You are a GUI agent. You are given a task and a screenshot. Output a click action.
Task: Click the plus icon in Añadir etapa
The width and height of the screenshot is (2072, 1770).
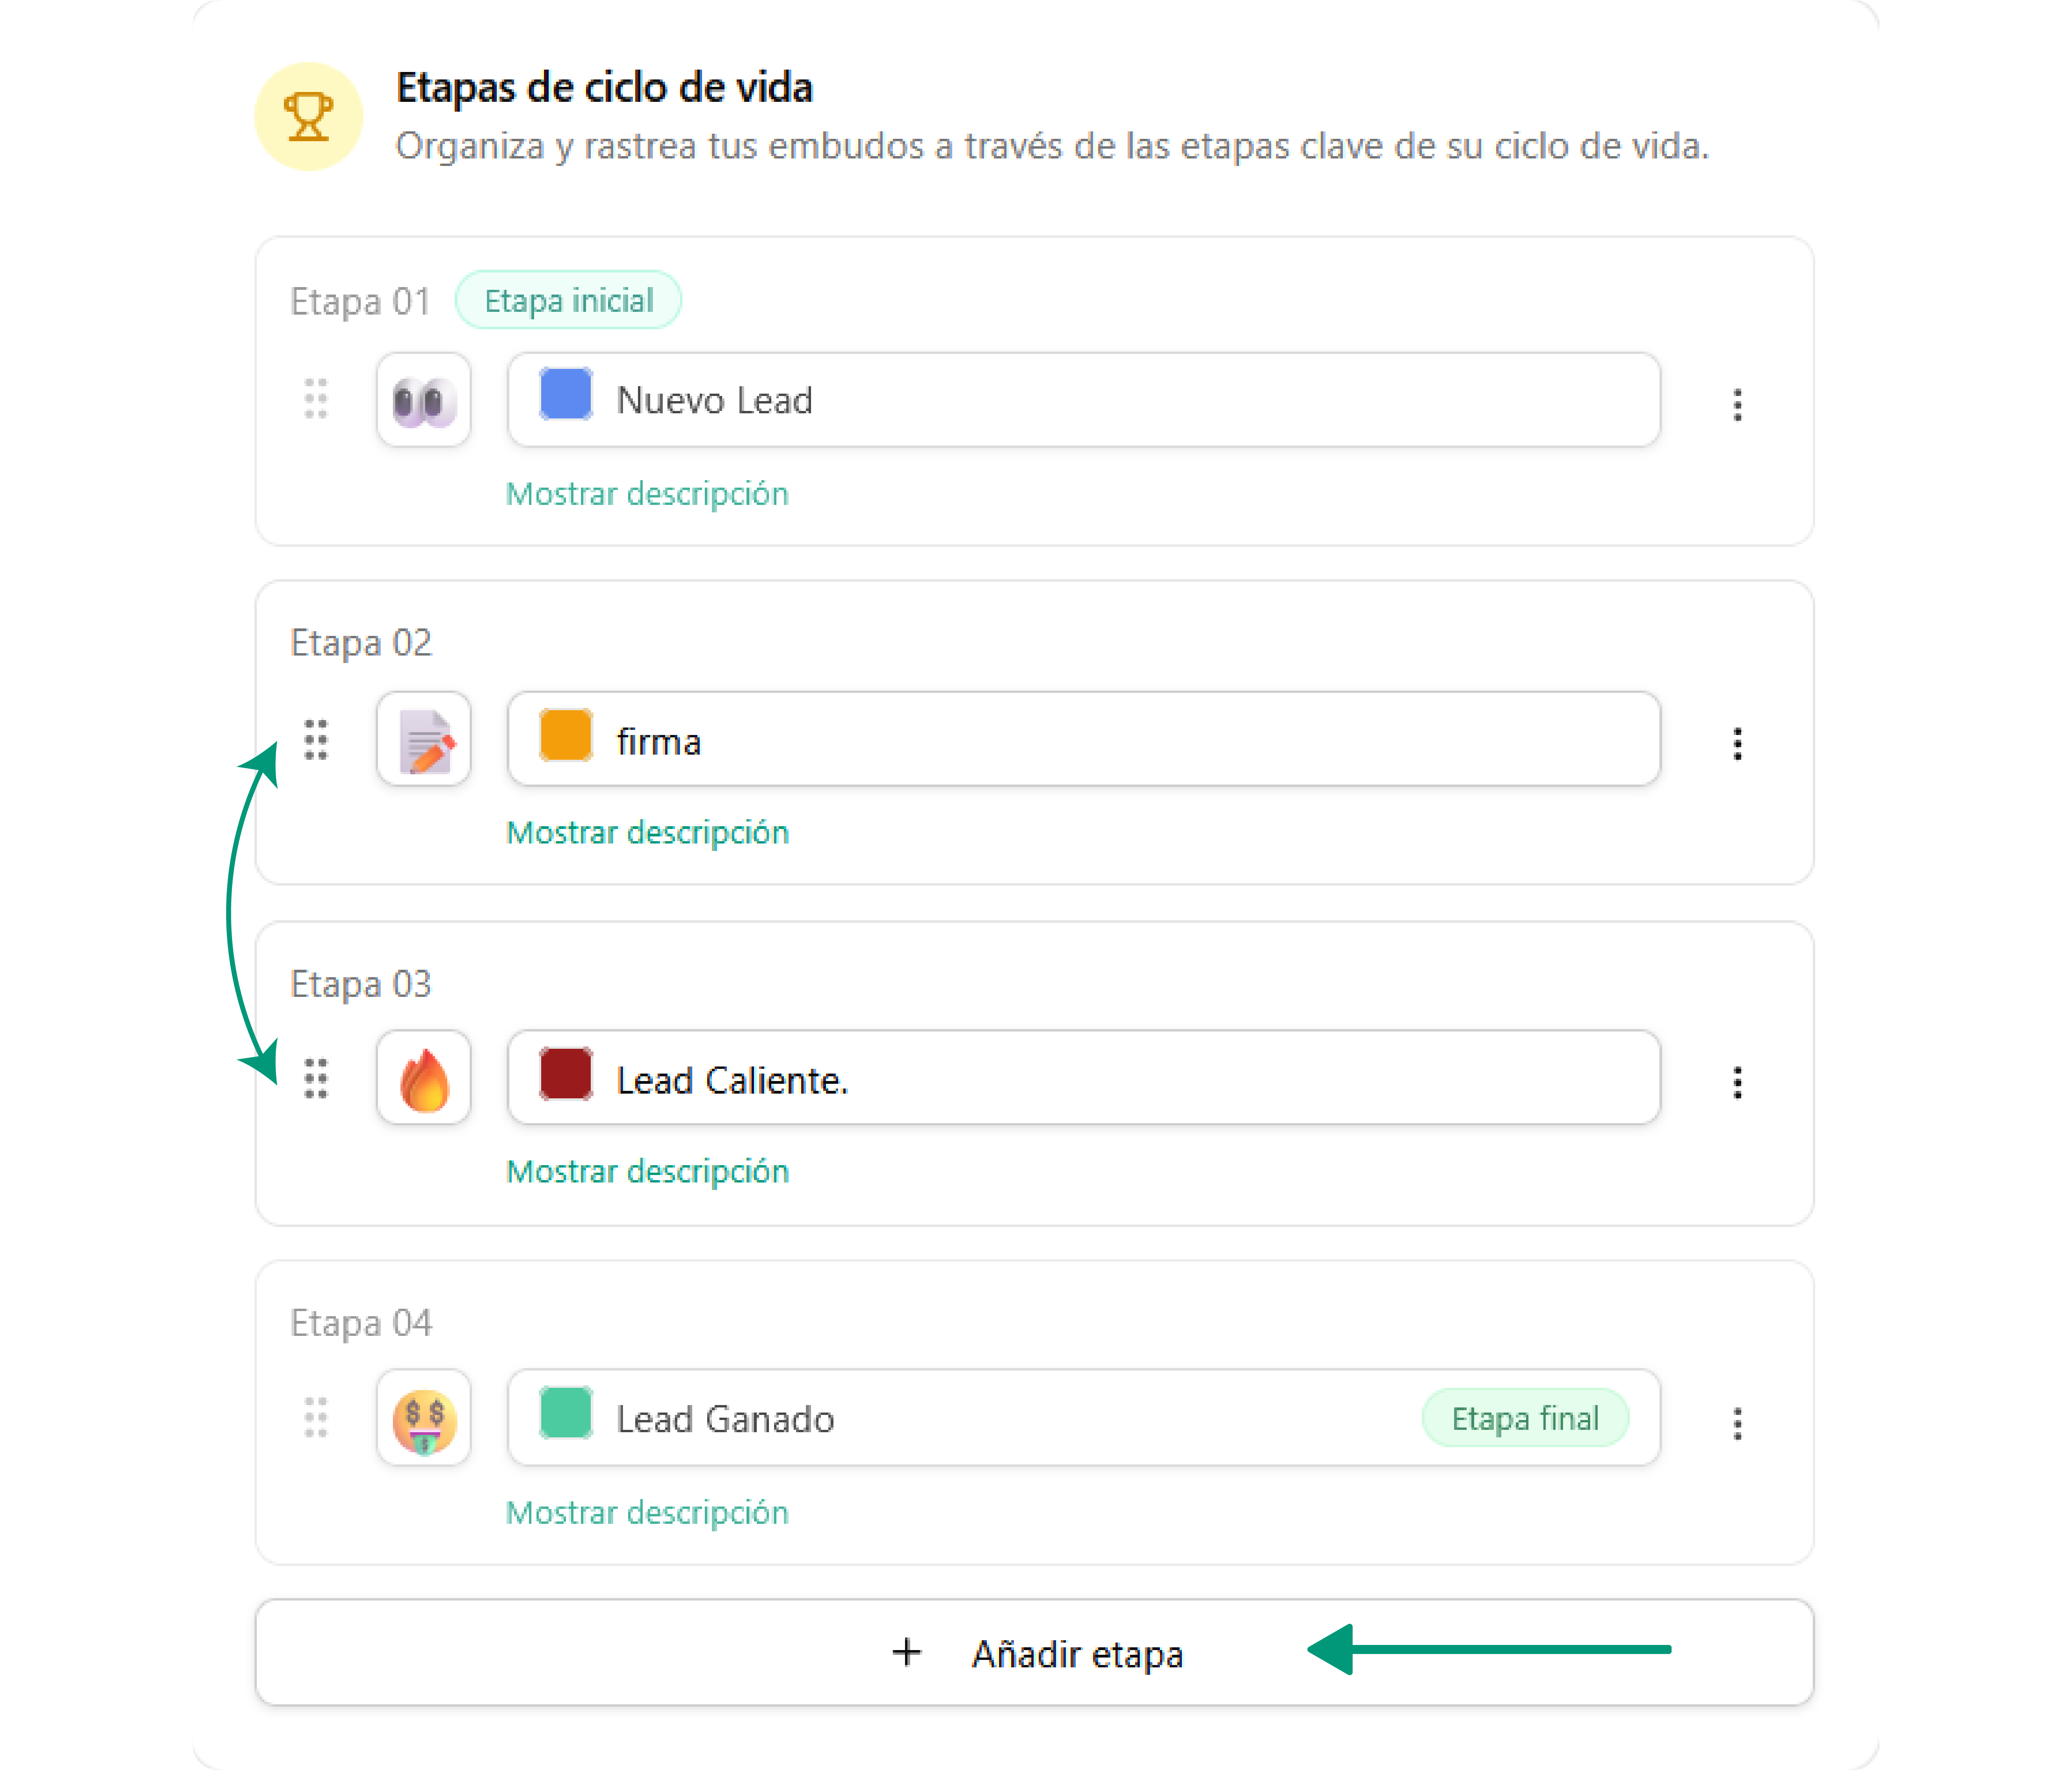(906, 1653)
